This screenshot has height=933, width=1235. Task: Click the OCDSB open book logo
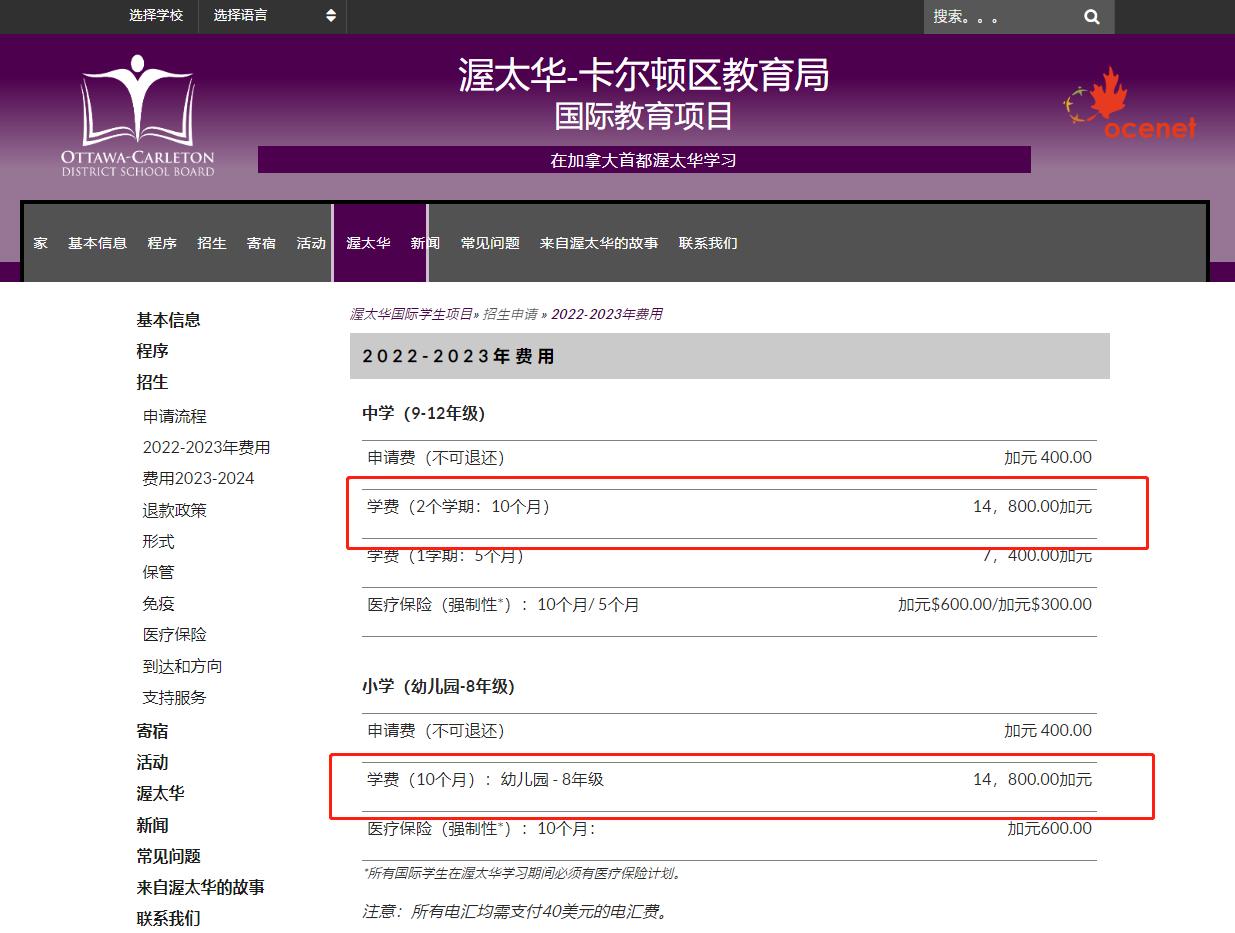[x=137, y=110]
